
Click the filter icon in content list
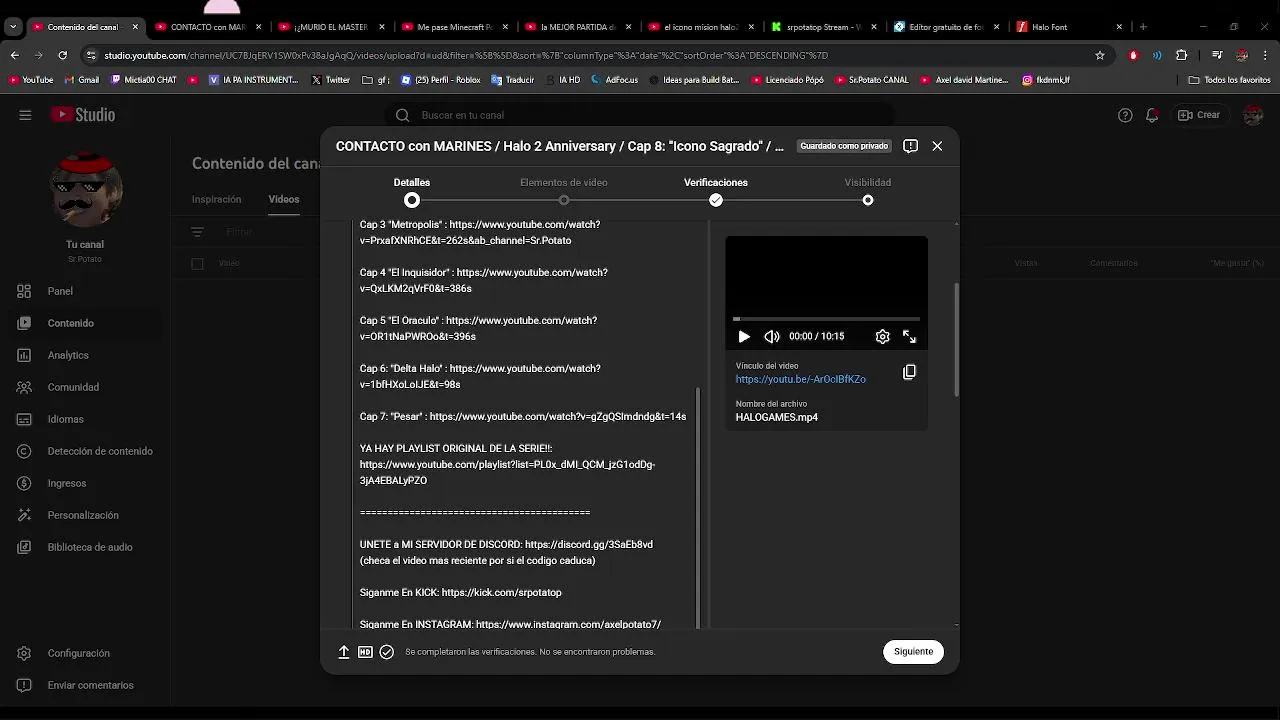pos(197,232)
